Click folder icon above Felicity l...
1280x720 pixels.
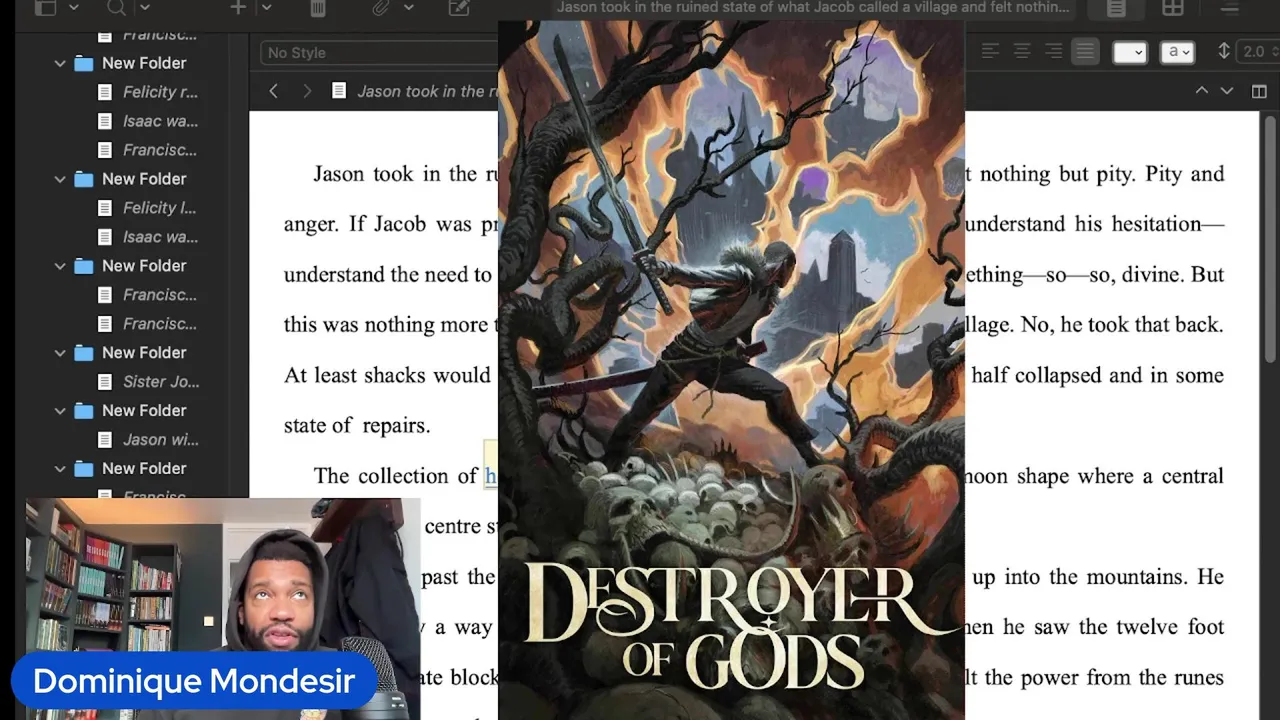coord(84,179)
